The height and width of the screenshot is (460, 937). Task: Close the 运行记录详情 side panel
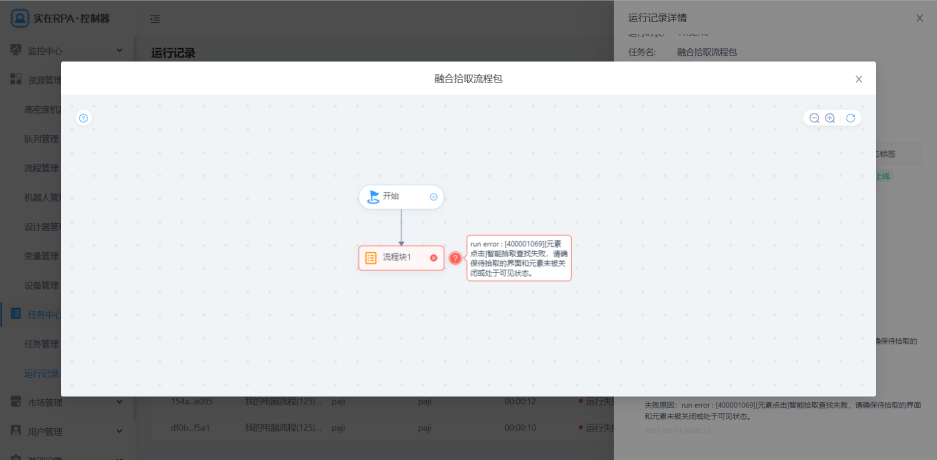tap(920, 18)
